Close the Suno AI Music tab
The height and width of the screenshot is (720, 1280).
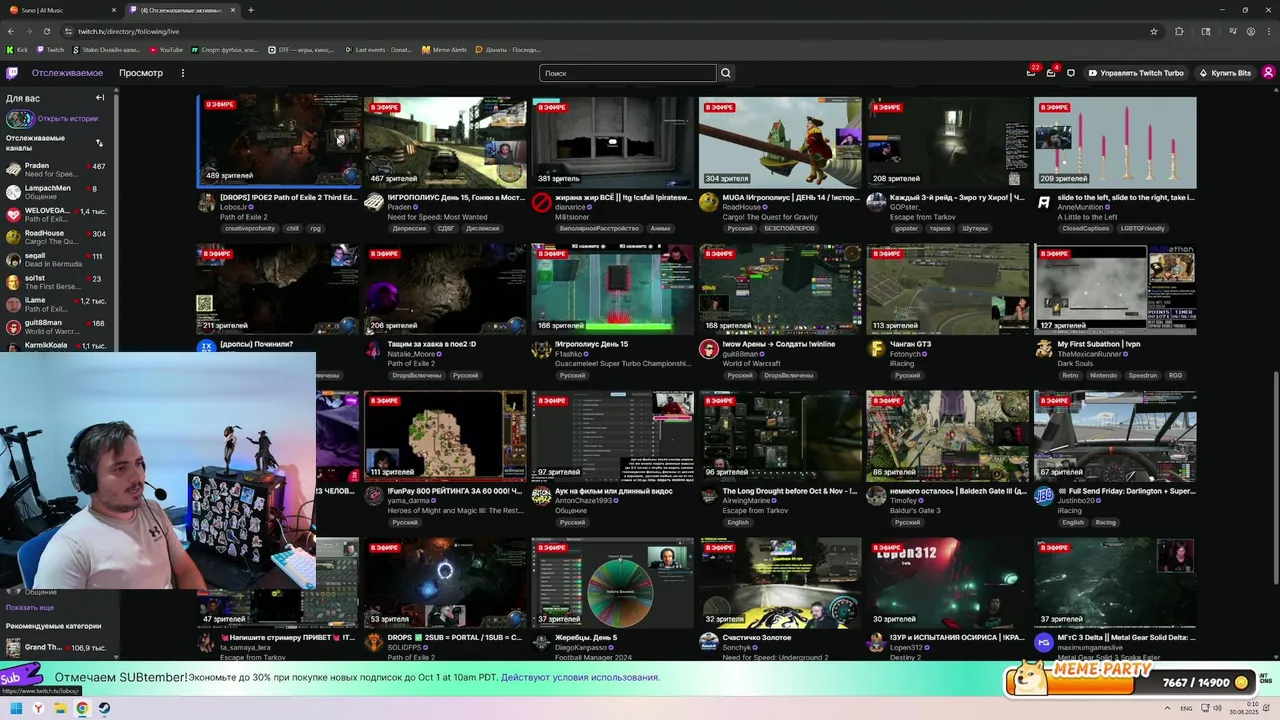click(113, 10)
